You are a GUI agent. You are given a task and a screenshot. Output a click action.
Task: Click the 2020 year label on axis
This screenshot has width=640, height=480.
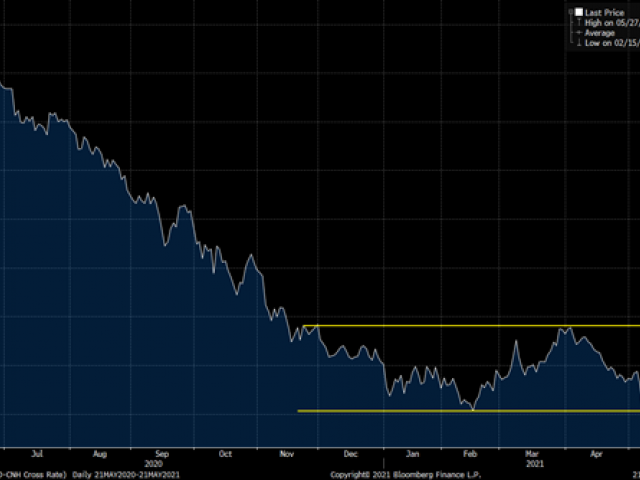click(x=153, y=463)
